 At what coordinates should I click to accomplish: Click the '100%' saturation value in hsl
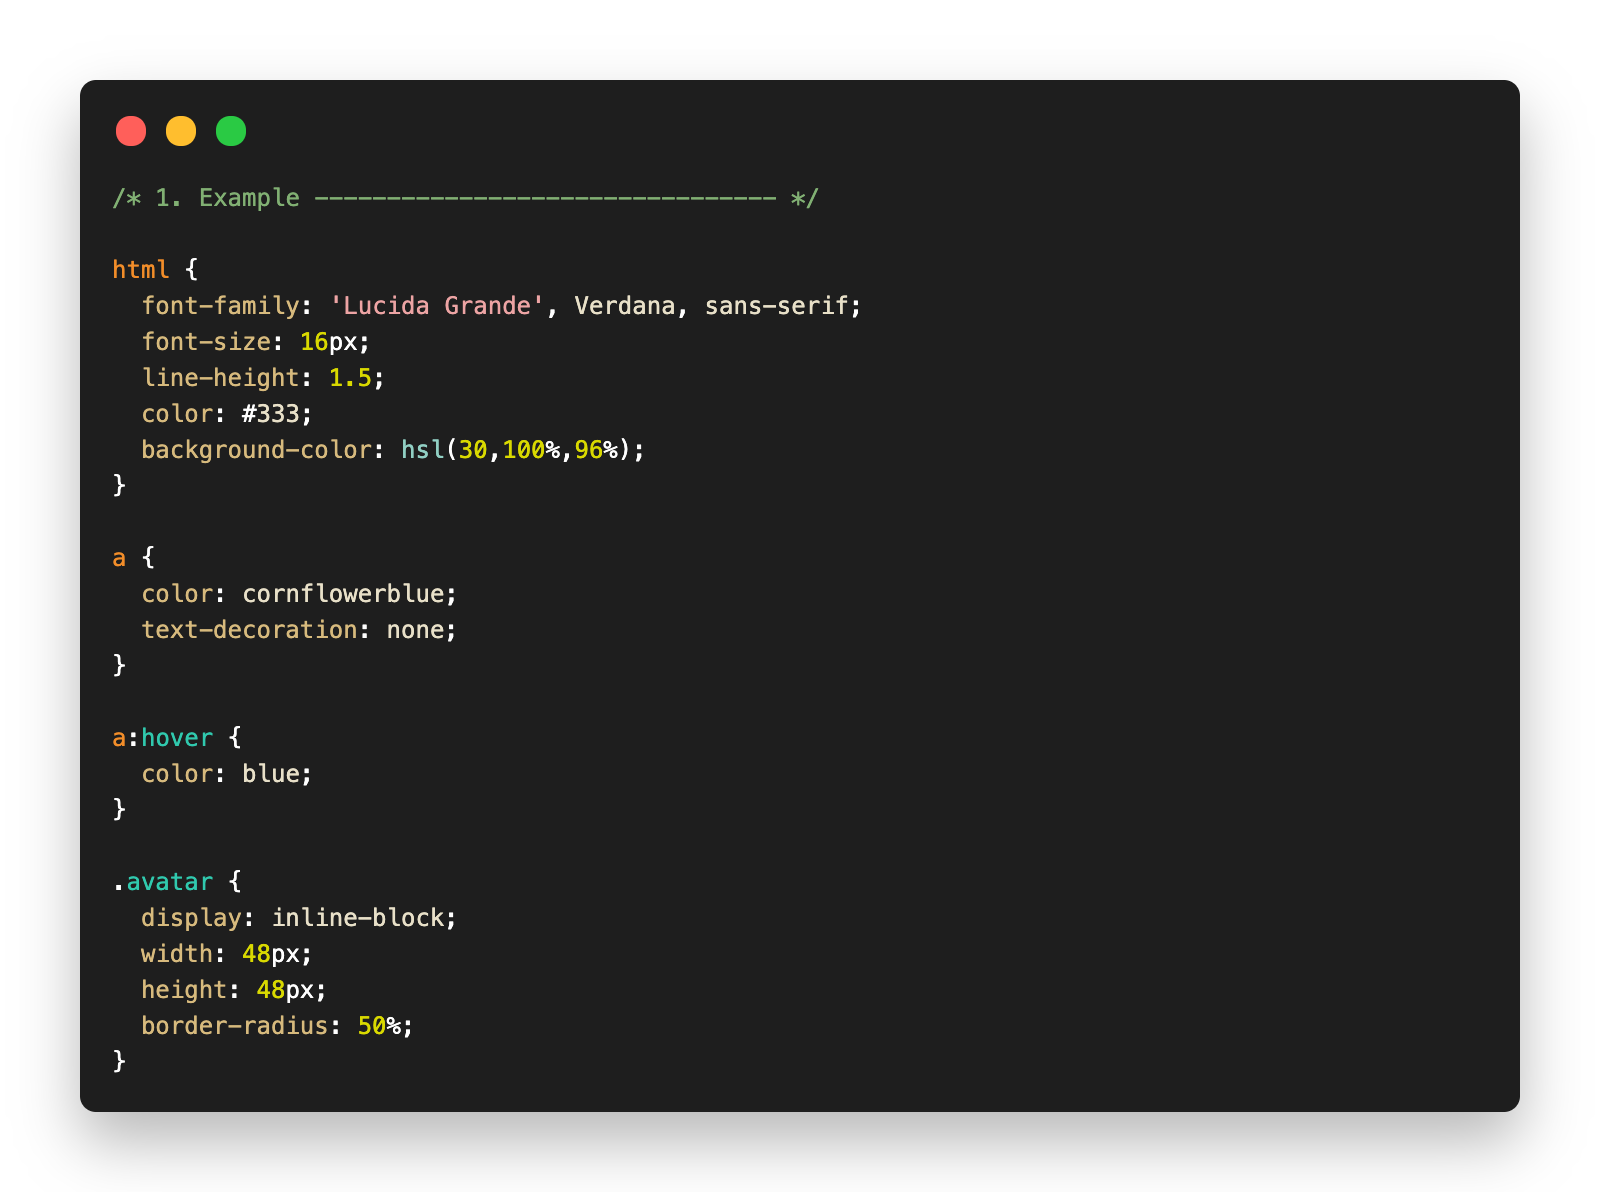click(531, 449)
